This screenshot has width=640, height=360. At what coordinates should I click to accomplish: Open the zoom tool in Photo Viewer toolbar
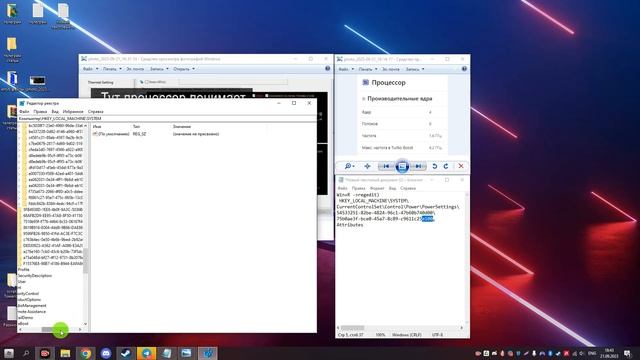click(x=349, y=166)
